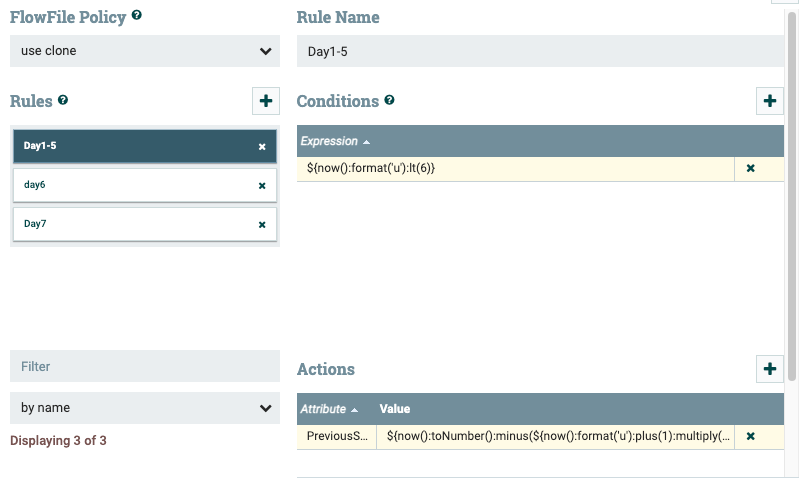
Task: Add a new action with plus icon
Action: click(769, 369)
